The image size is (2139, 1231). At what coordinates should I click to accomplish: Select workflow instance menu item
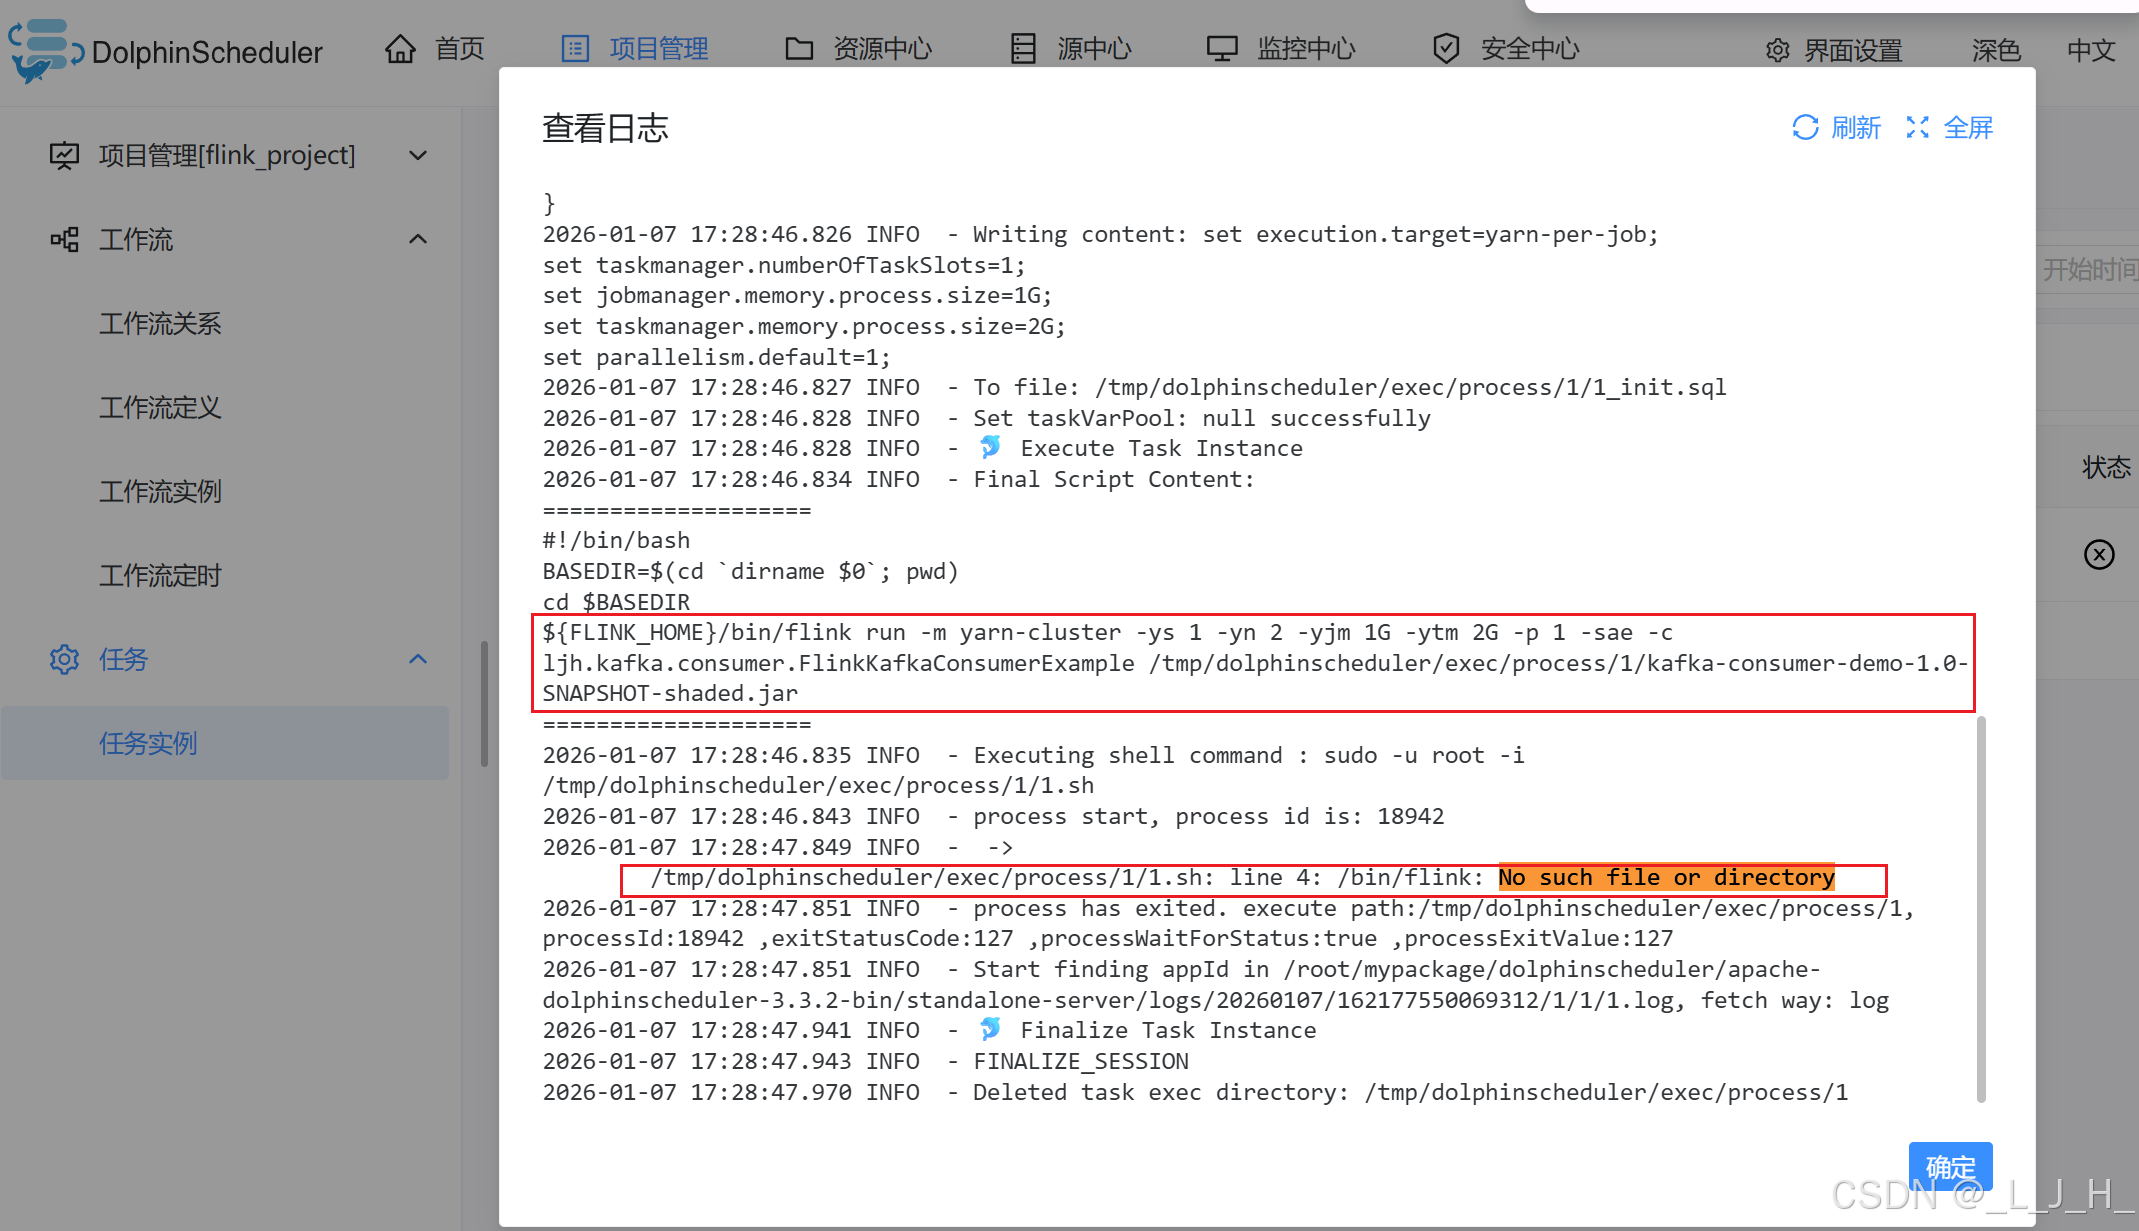pos(160,491)
